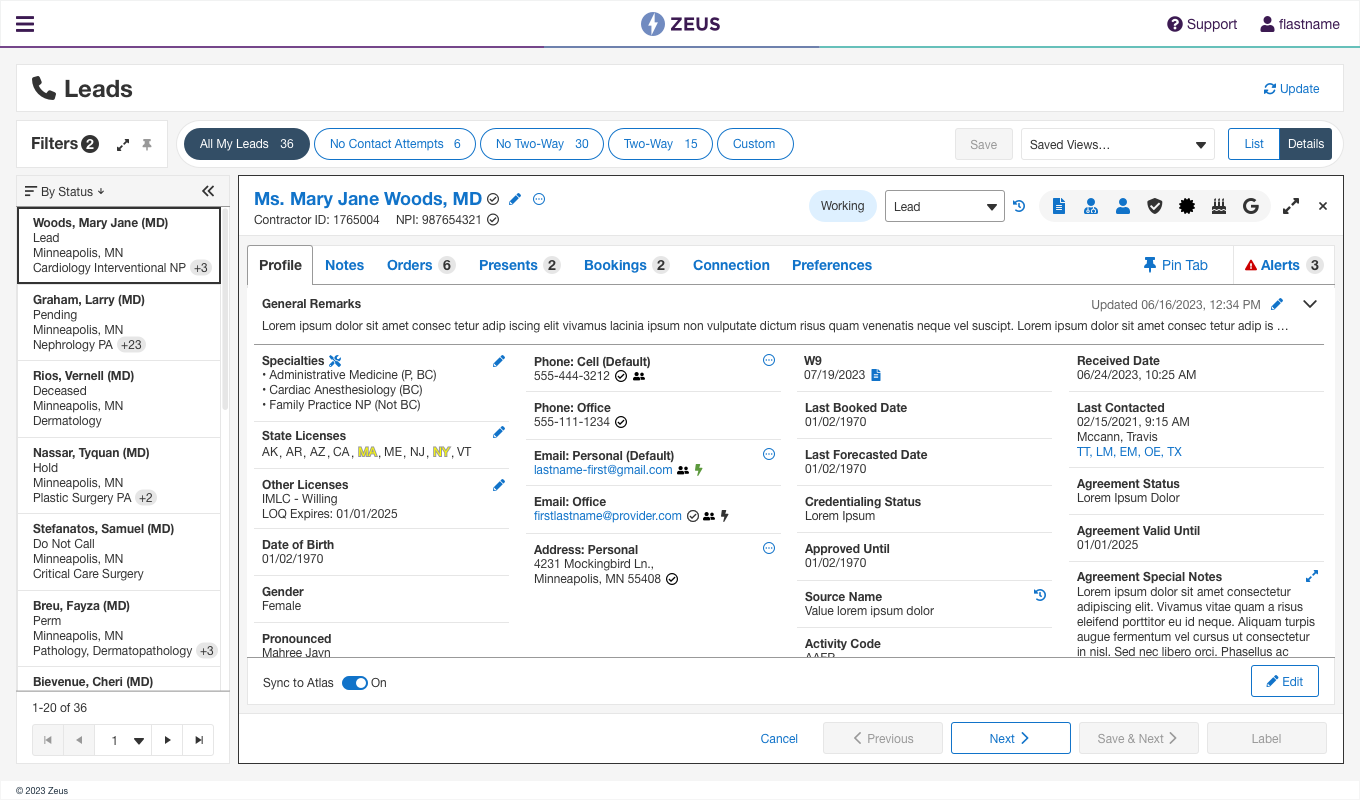The image size is (1360, 800).
Task: Select the No Contact Attempts filter
Action: click(x=395, y=144)
